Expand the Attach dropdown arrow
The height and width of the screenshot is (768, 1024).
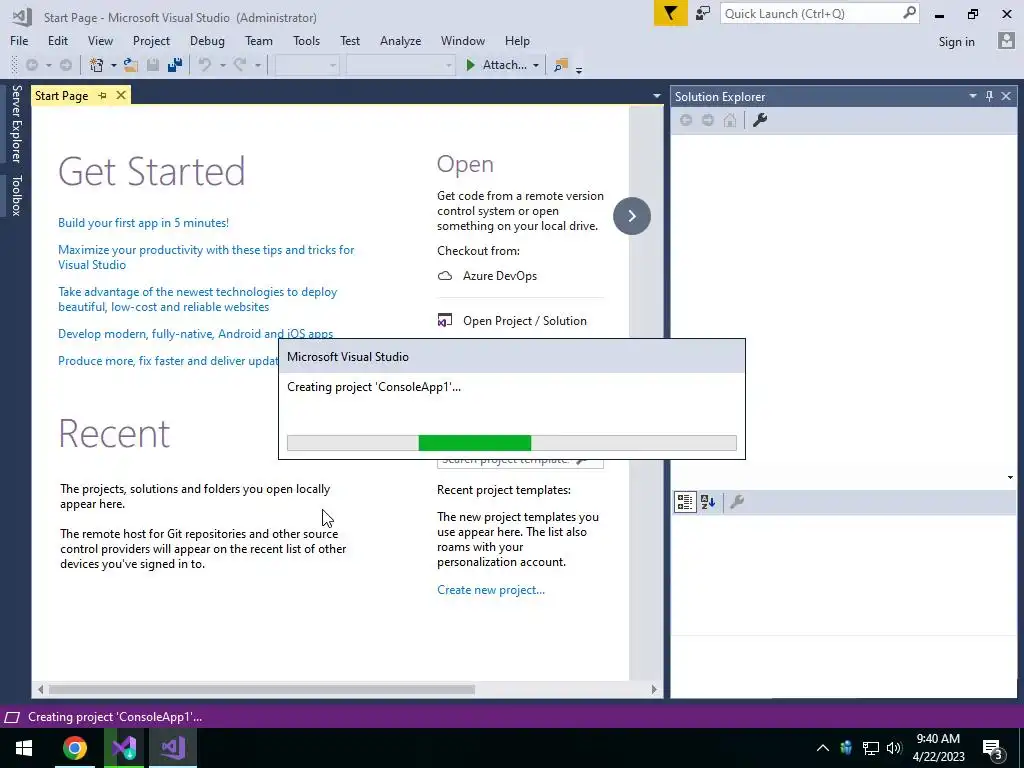point(536,65)
